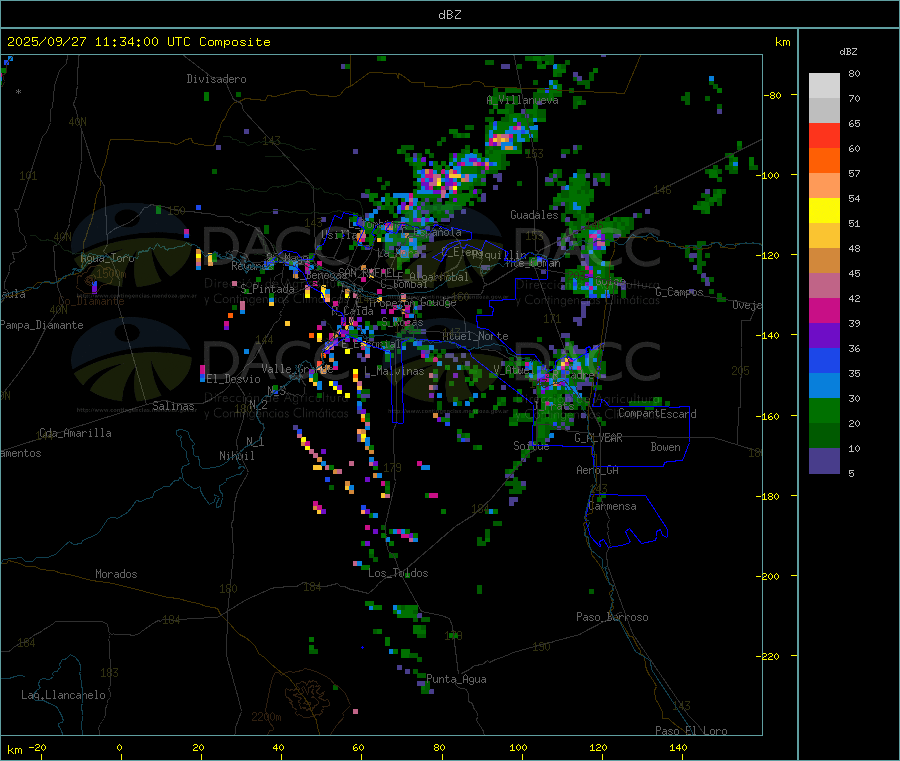Click the Lag.Llancanelo location label
This screenshot has width=900, height=761.
[64, 695]
